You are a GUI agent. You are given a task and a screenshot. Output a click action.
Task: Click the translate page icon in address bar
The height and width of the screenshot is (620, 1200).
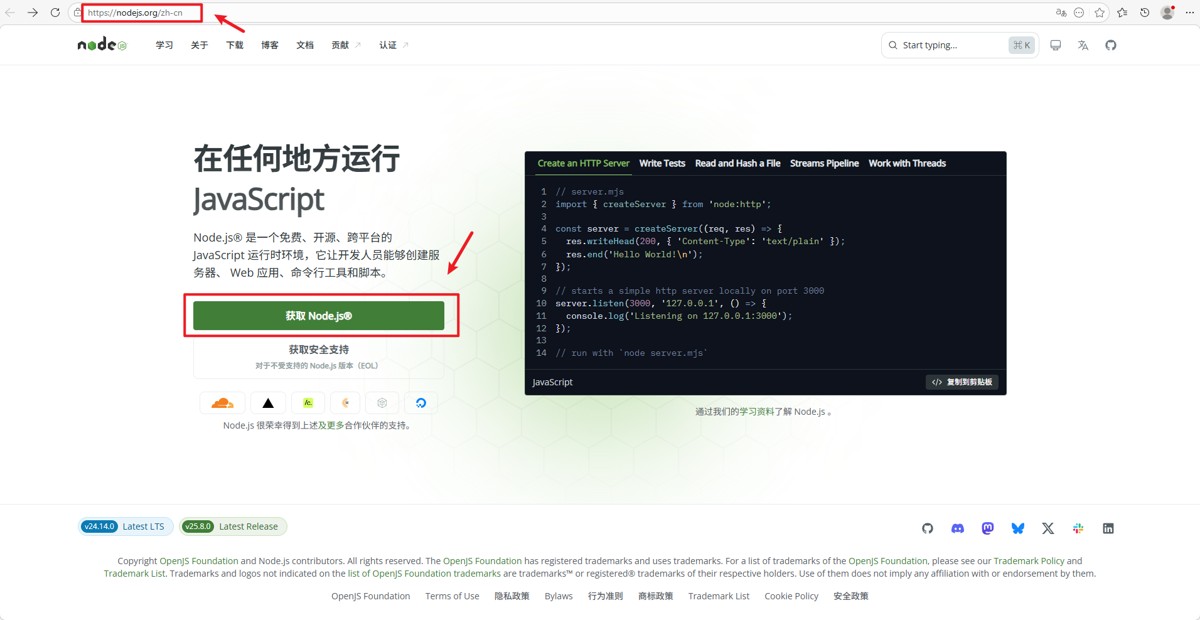tap(1061, 13)
